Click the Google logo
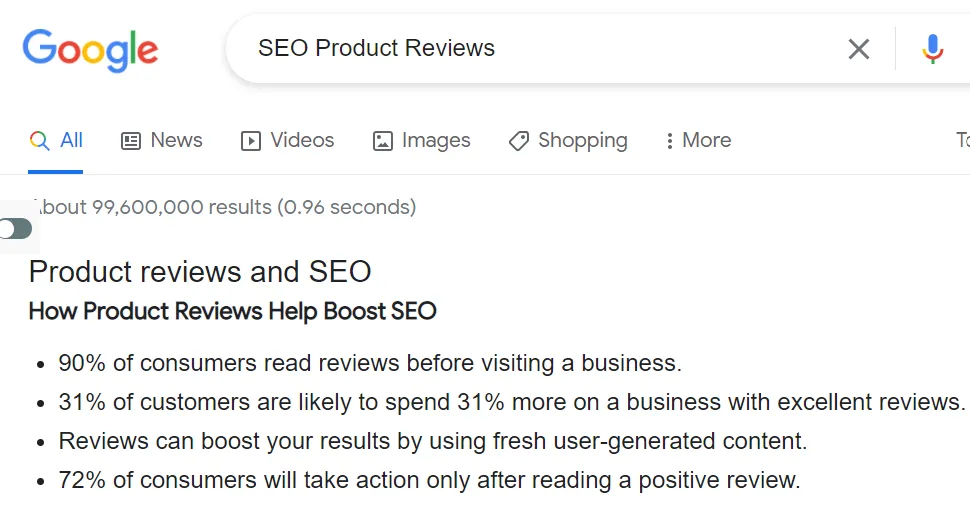This screenshot has width=970, height=507. coord(90,49)
